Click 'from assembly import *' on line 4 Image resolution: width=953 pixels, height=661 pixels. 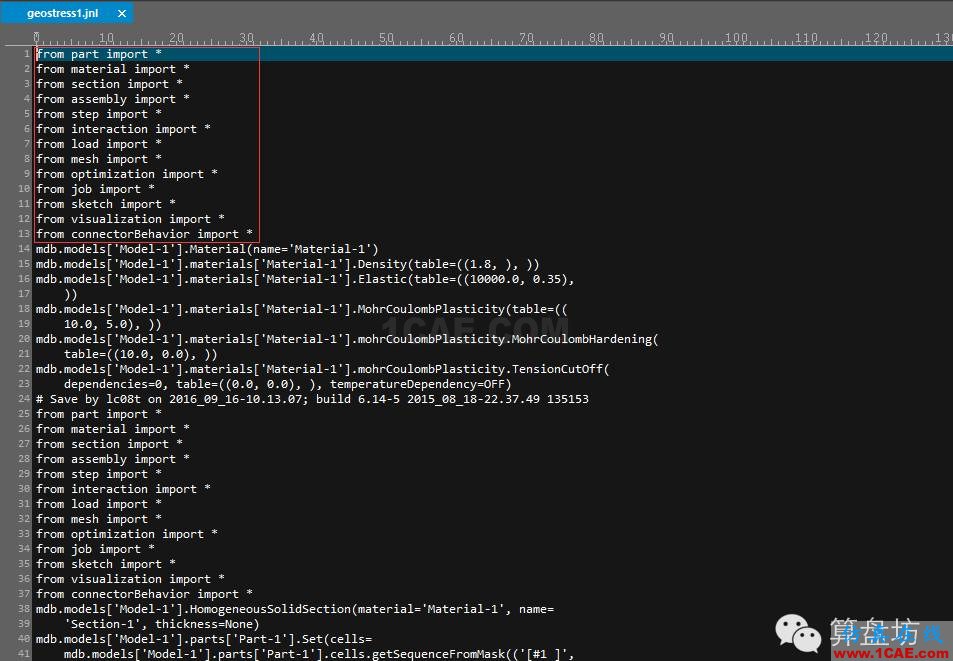[x=112, y=99]
